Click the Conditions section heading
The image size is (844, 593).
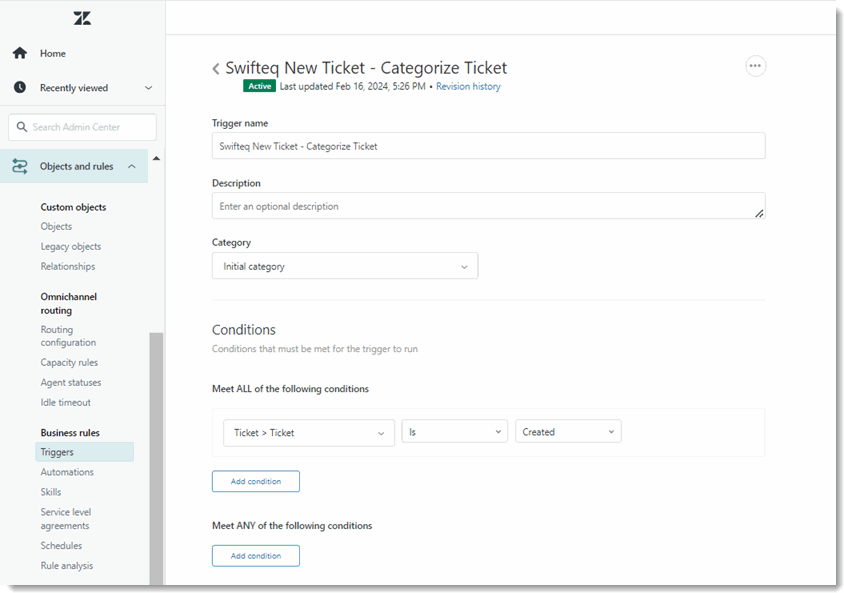tap(244, 329)
